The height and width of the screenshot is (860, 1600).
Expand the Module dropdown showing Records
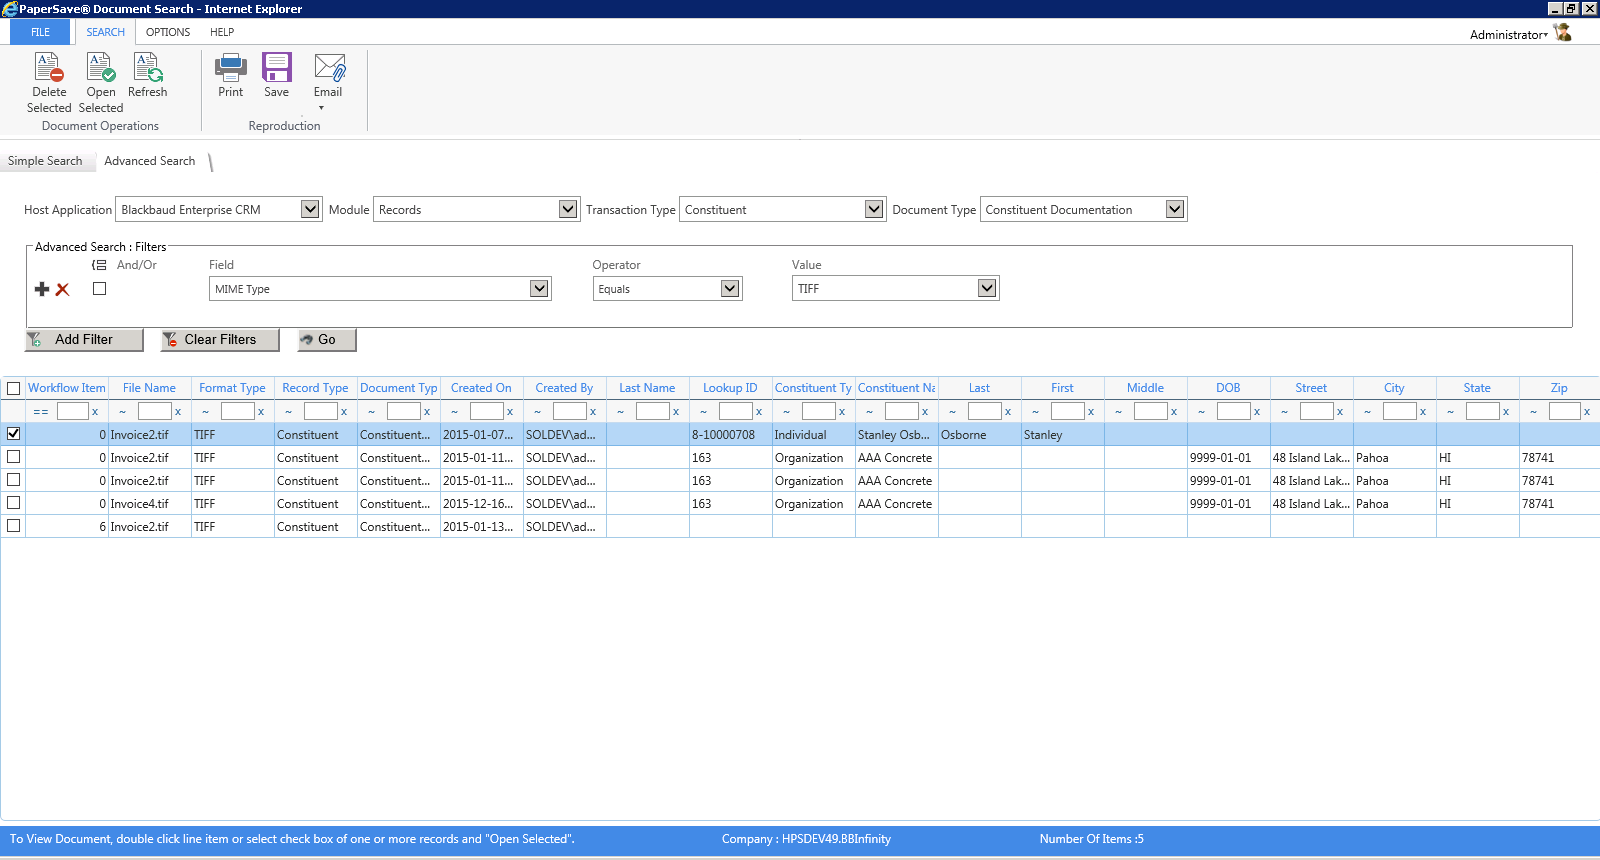click(x=568, y=209)
